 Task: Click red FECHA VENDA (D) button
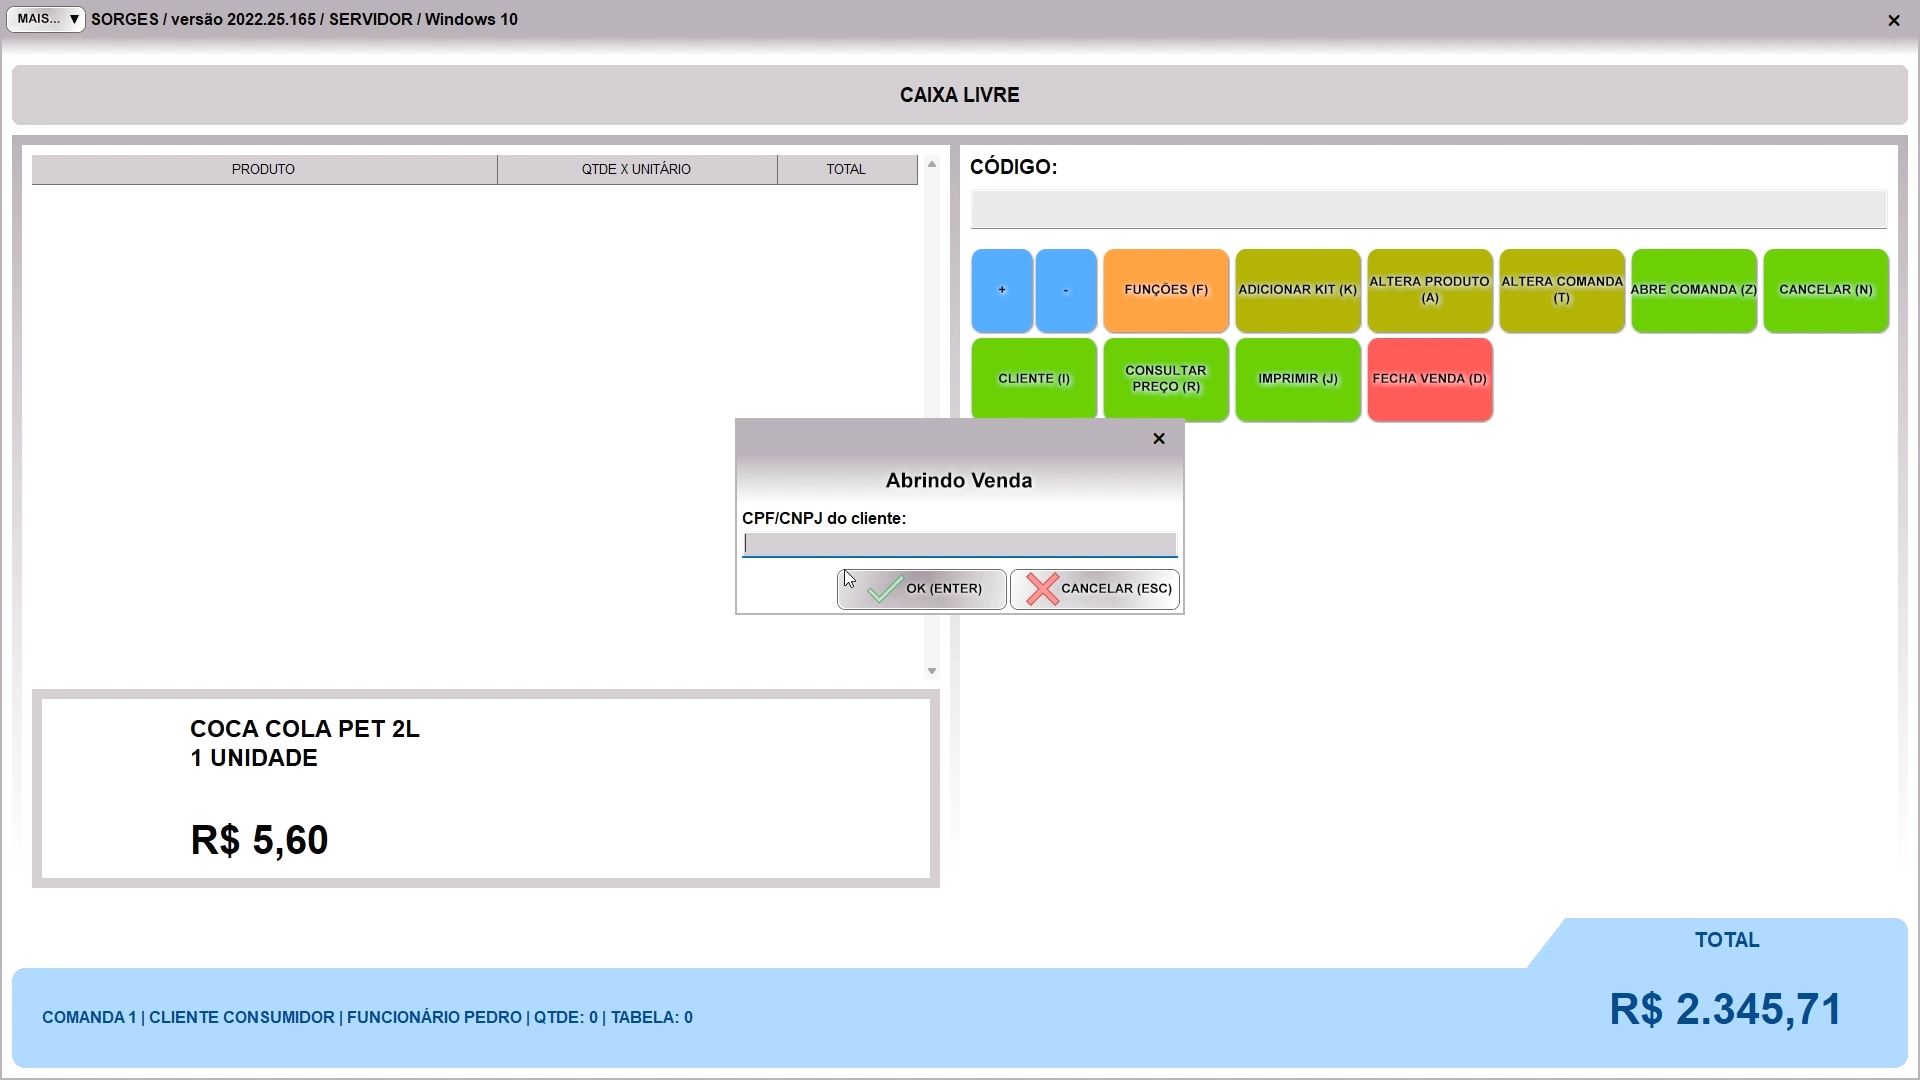pyautogui.click(x=1429, y=379)
